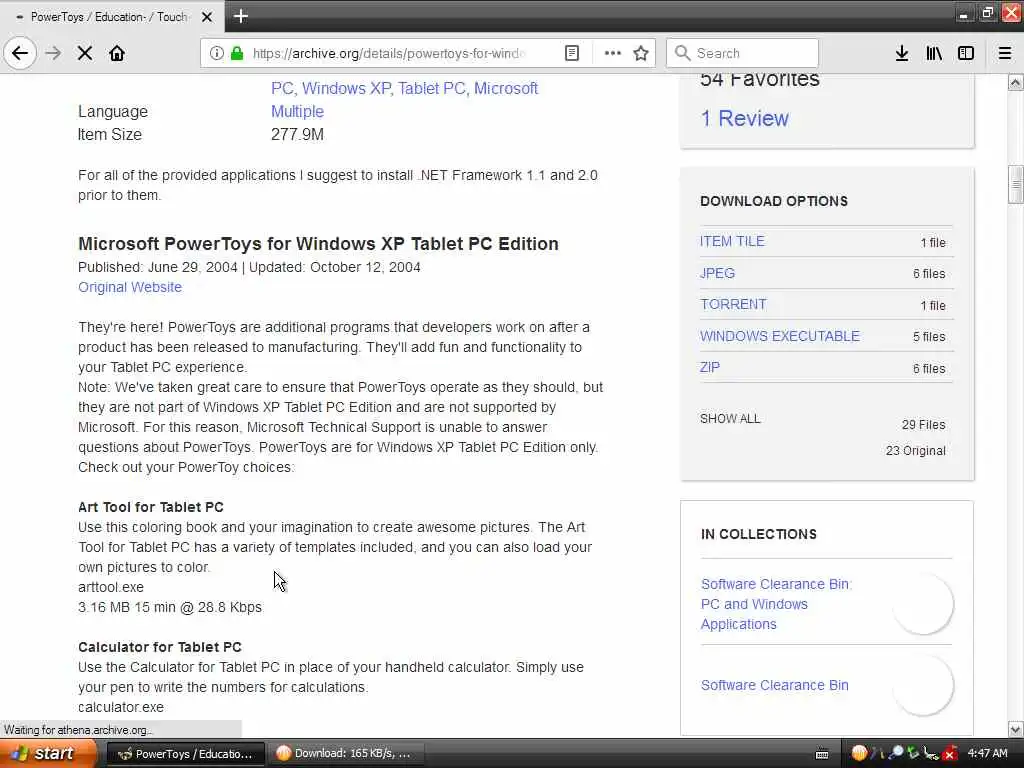Open the Download 165 KB/s taskbar window
1024x768 pixels.
[346, 754]
